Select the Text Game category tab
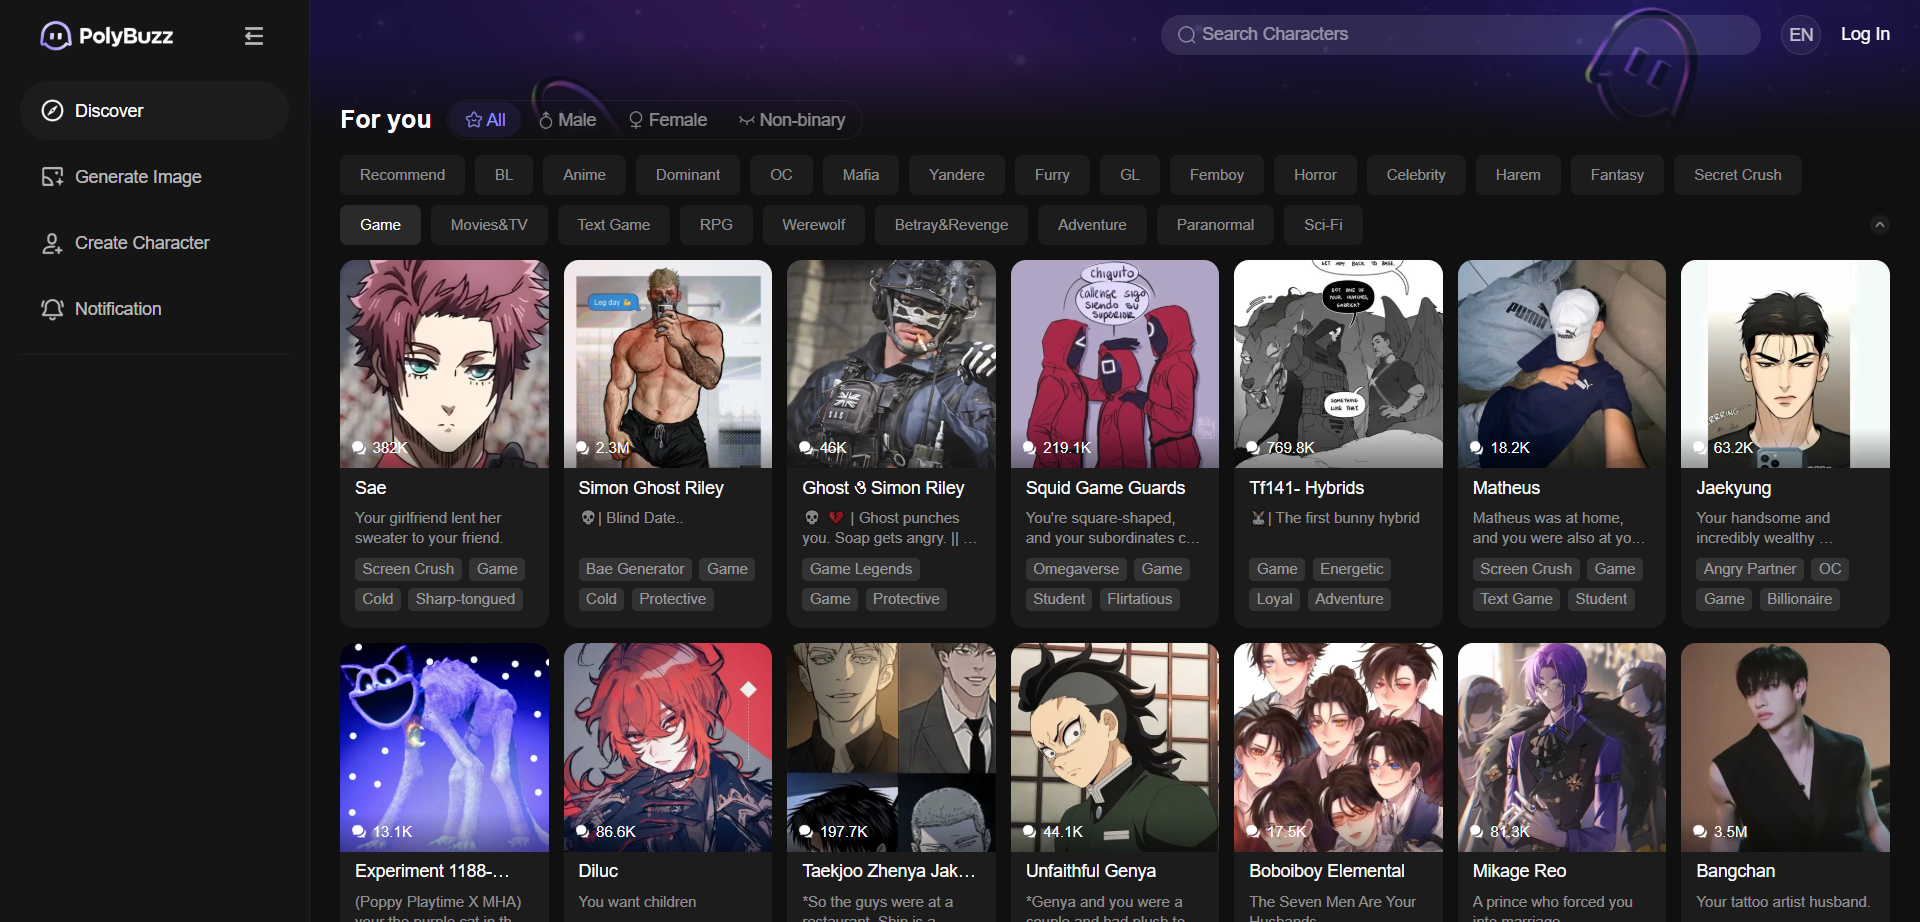Screen dimensions: 1920x922 coord(614,225)
